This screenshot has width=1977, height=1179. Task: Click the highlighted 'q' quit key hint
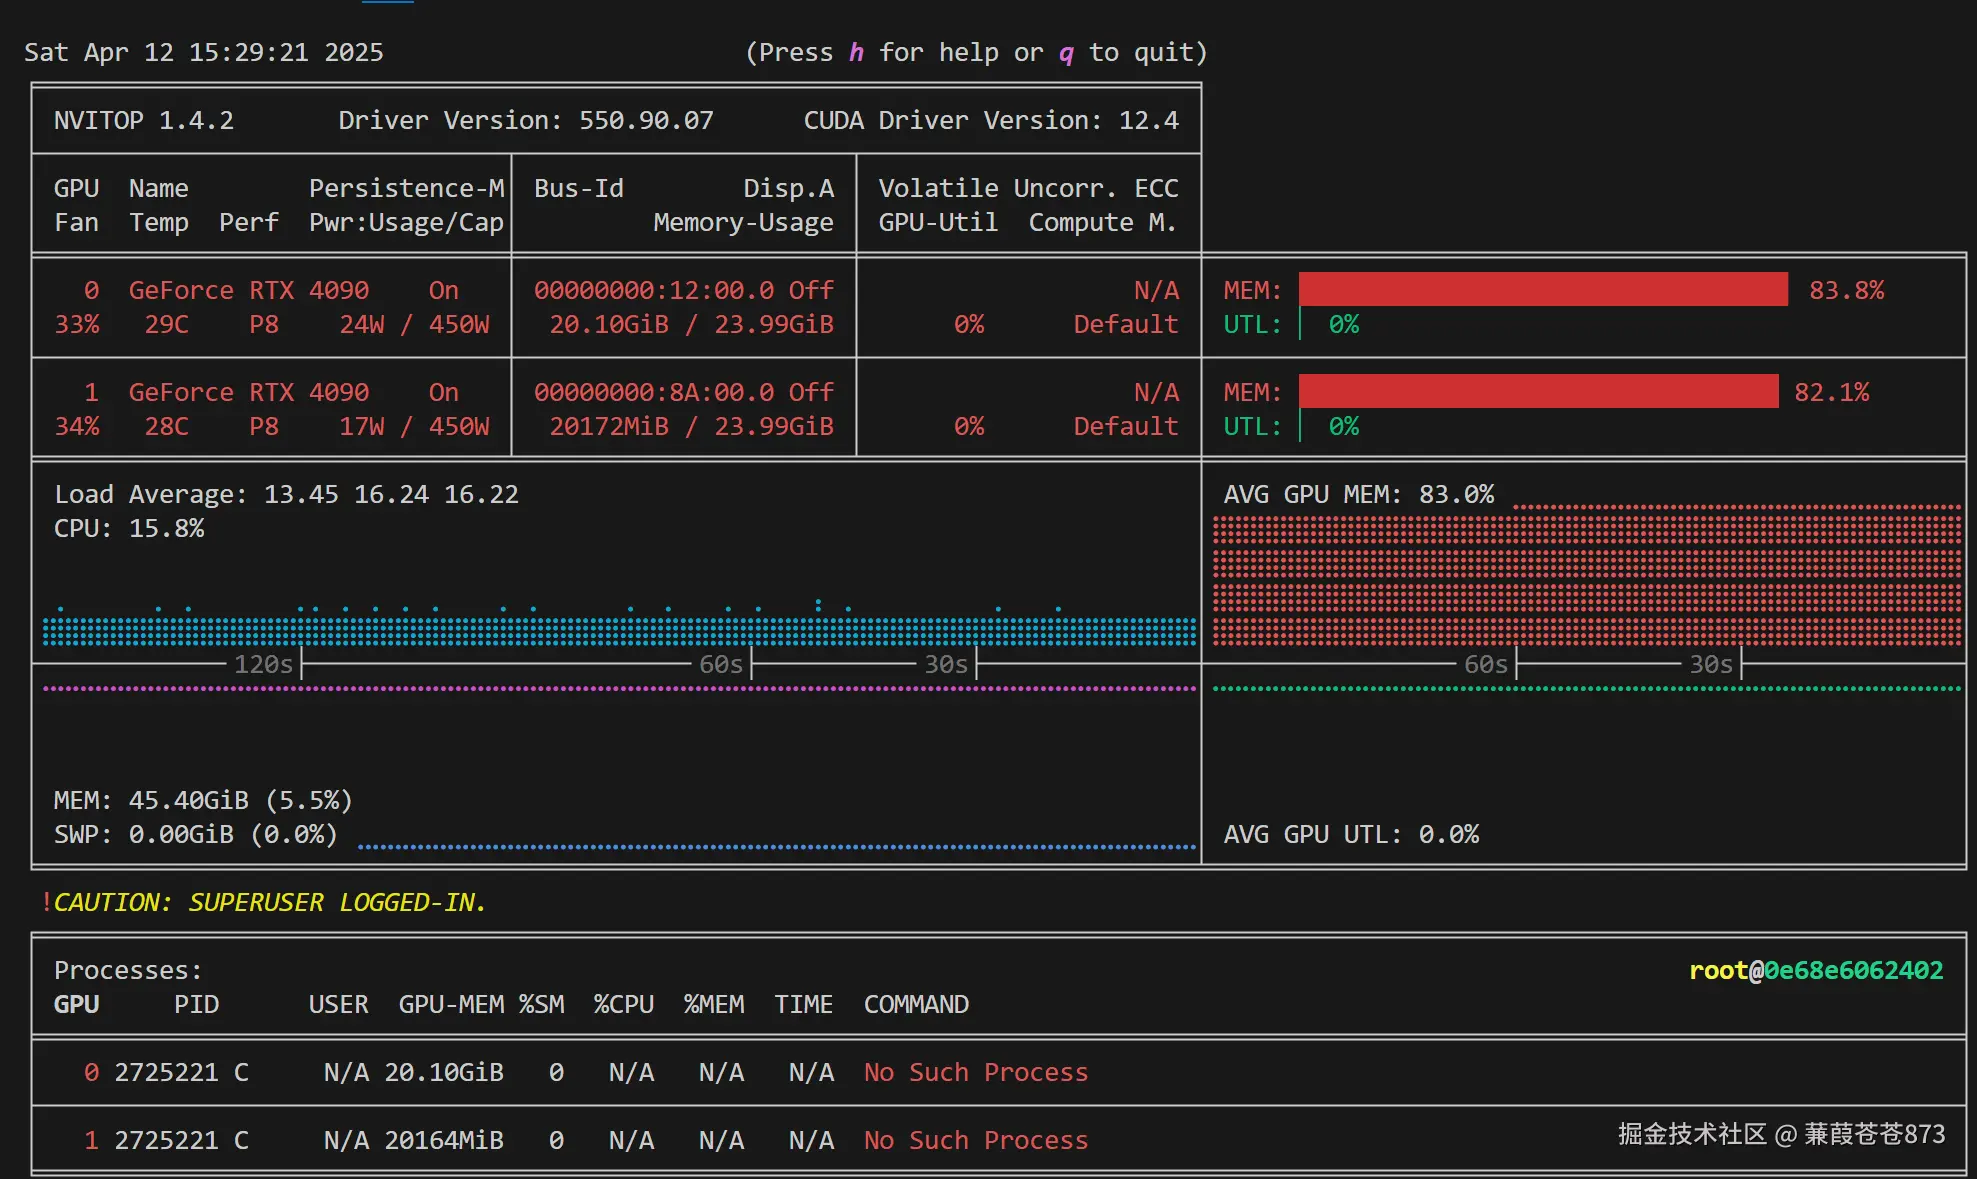point(1066,52)
